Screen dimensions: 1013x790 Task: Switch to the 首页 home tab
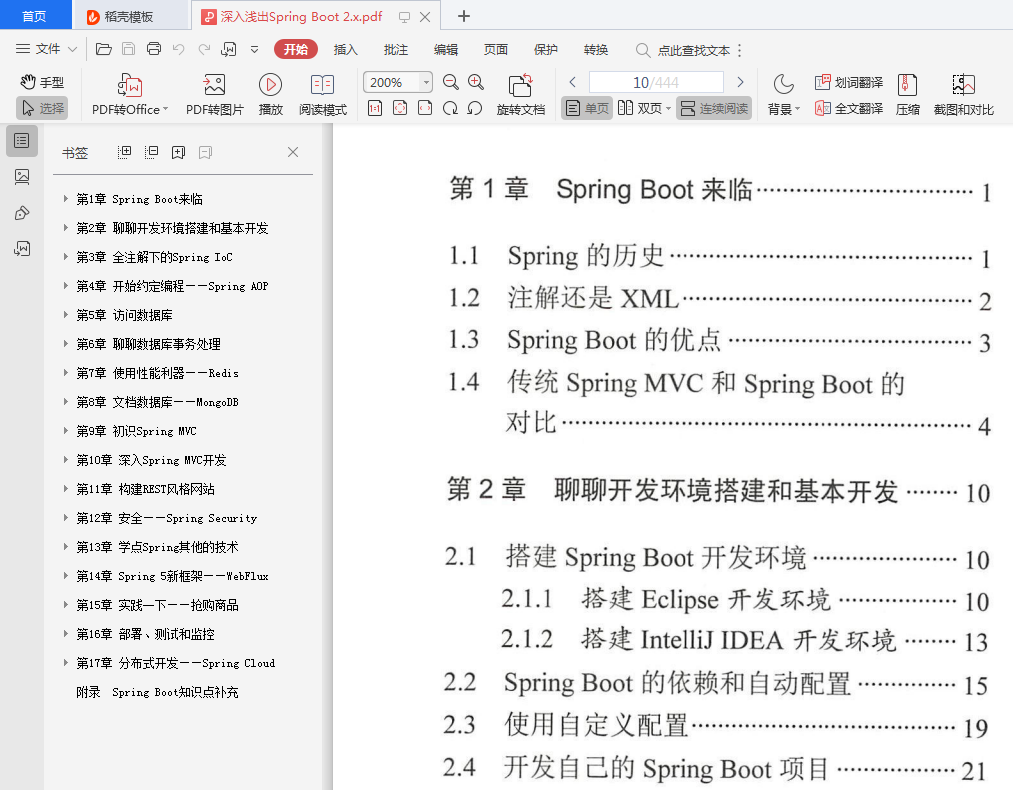point(34,16)
